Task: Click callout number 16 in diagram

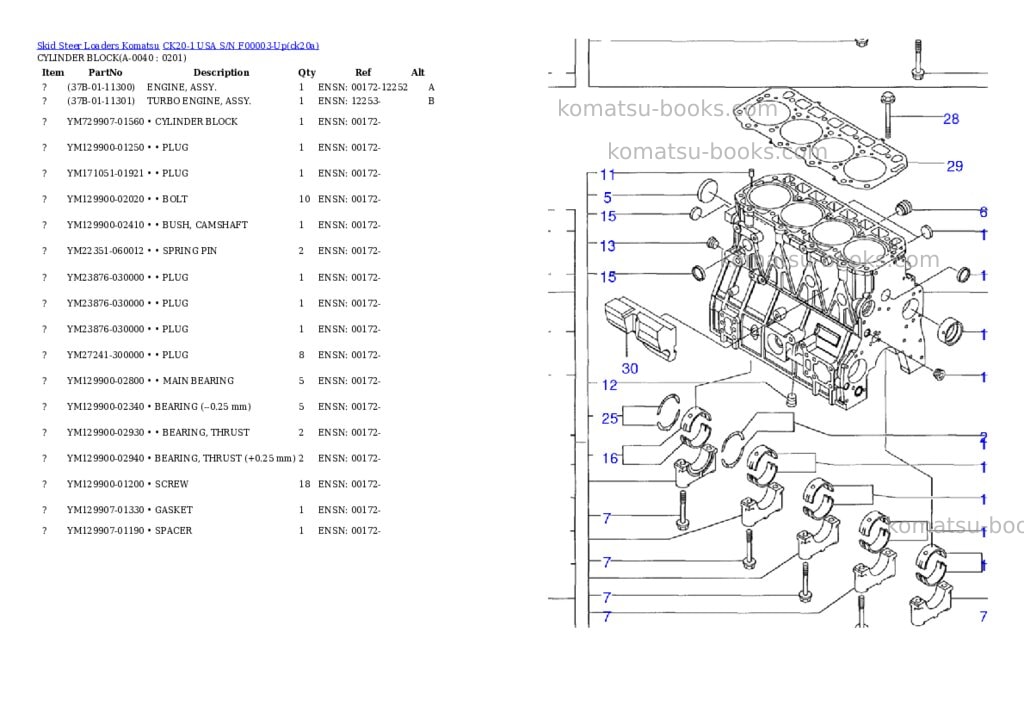Action: click(x=609, y=458)
